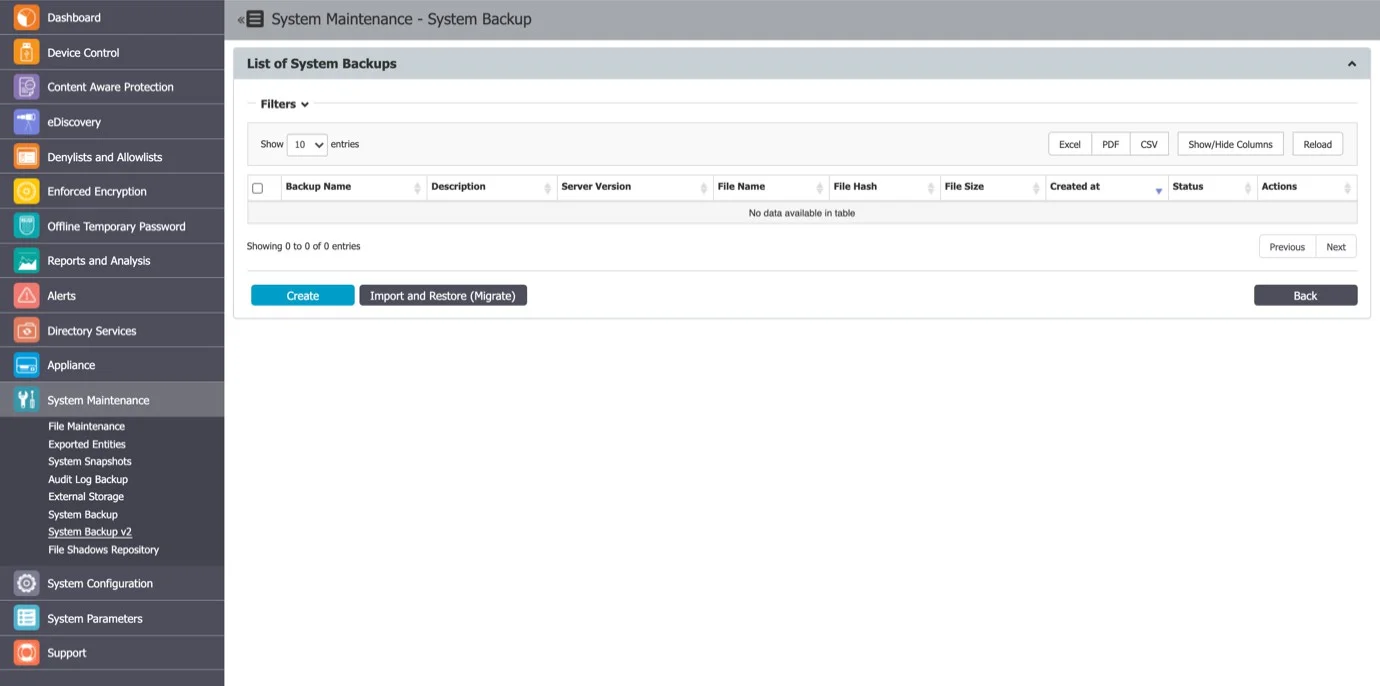Export table to PDF
This screenshot has width=1380, height=686.
pos(1111,144)
